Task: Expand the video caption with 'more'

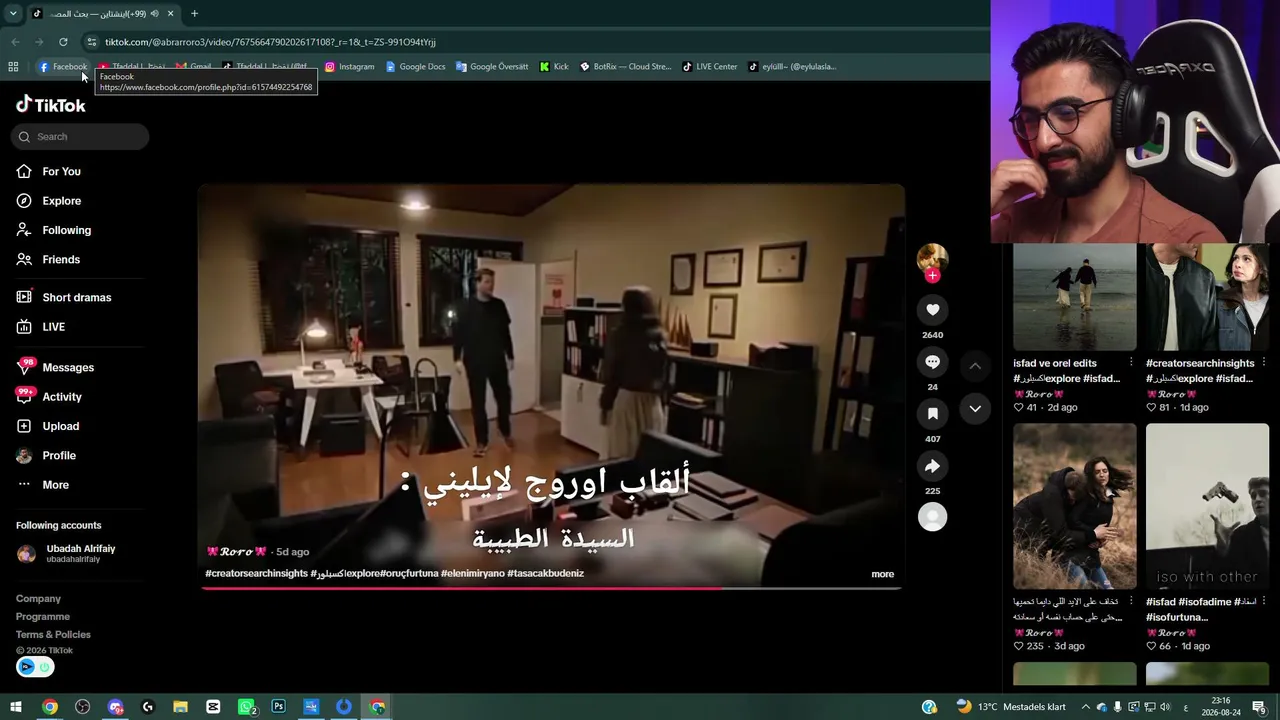Action: click(x=882, y=574)
